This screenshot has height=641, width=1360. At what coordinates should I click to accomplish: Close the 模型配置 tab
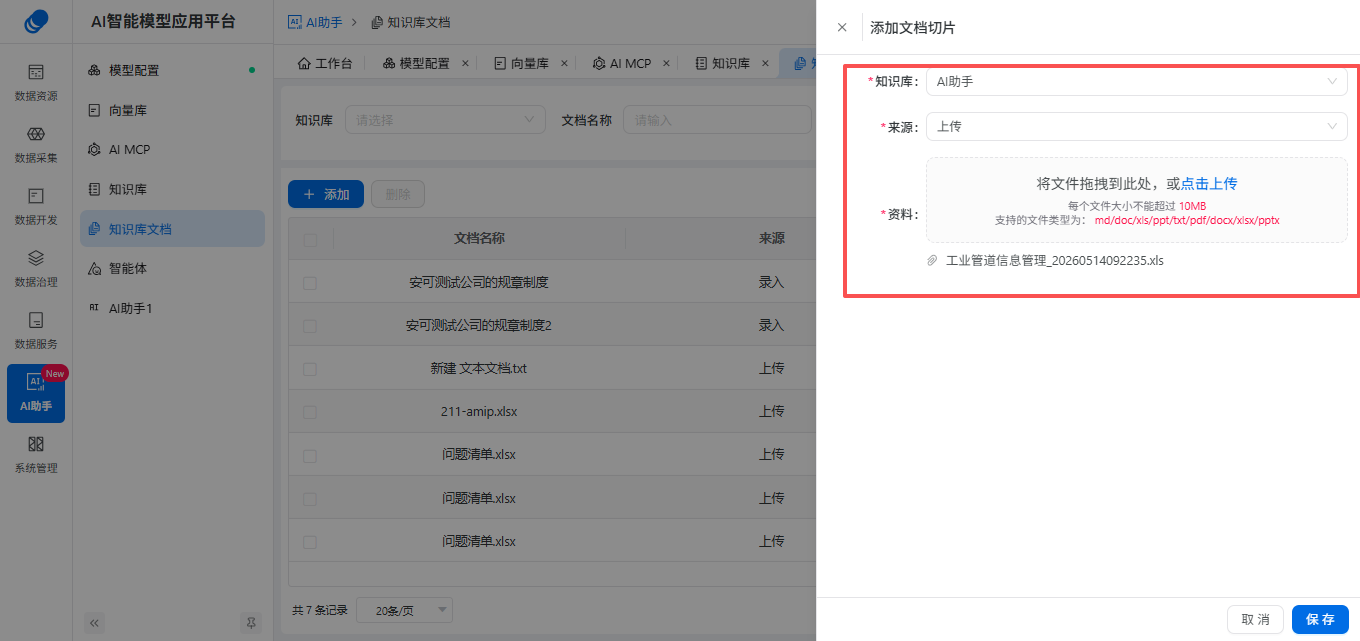465,63
